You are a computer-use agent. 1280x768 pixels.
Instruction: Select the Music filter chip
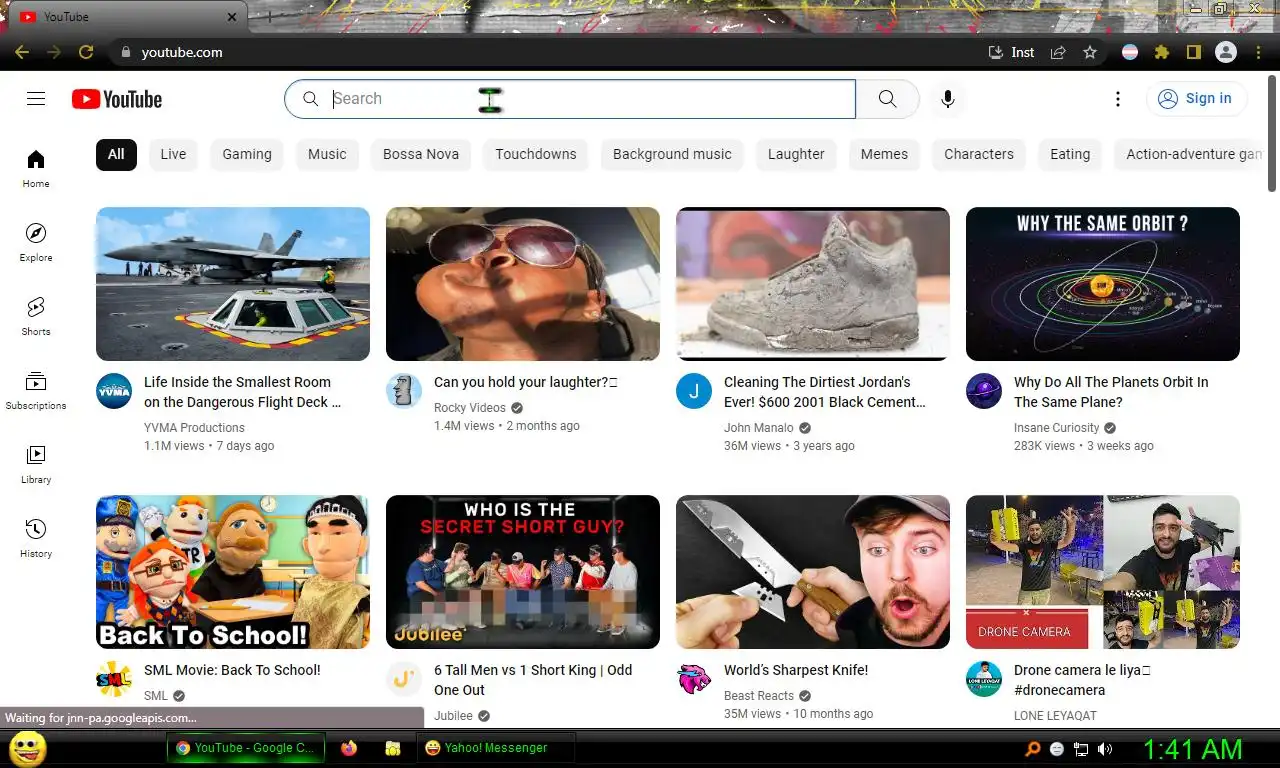pyautogui.click(x=327, y=154)
